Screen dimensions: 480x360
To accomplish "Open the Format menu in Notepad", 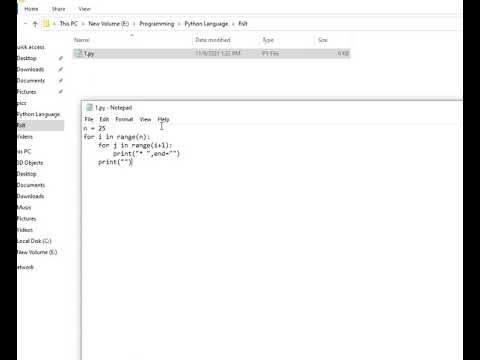I will tap(124, 119).
